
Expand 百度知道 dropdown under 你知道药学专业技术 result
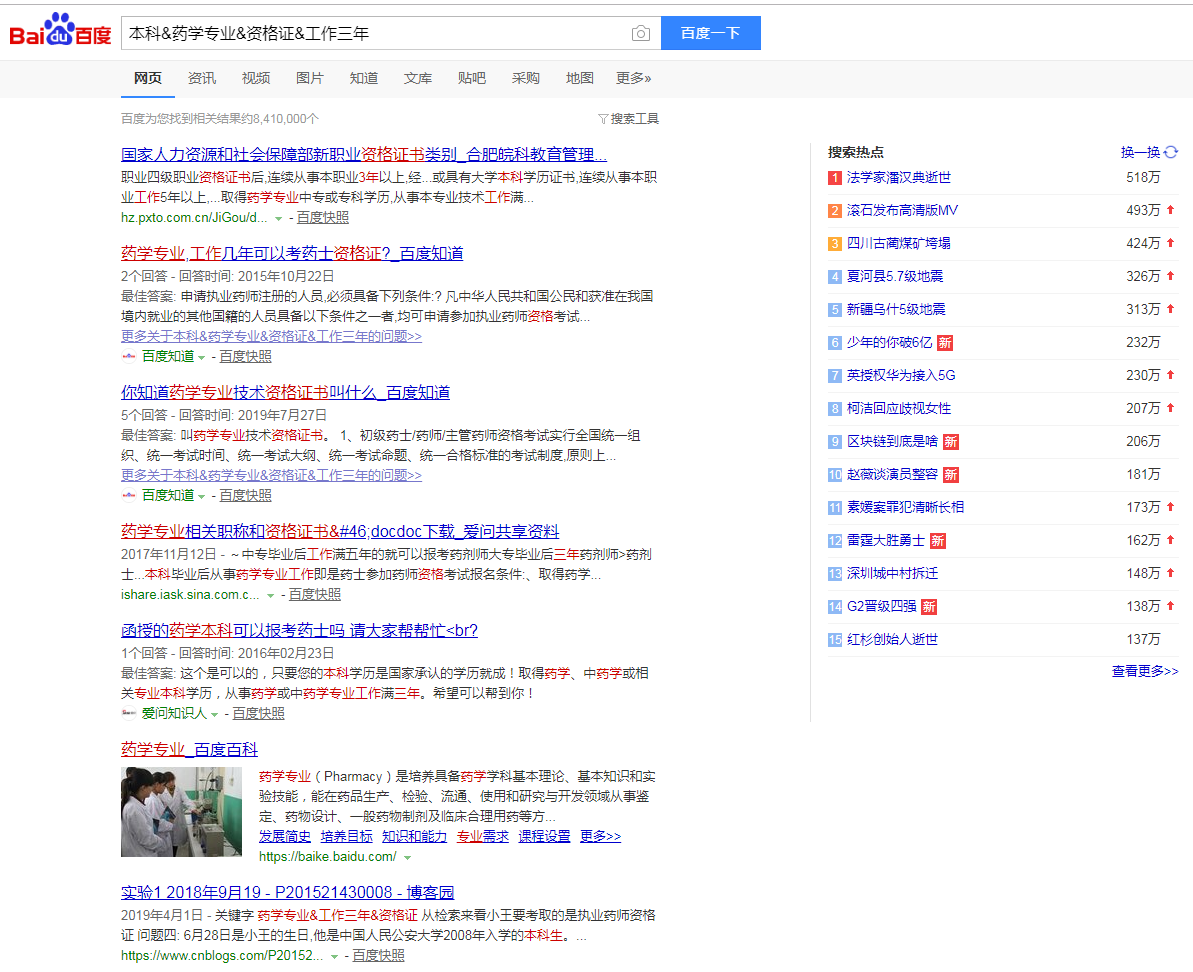[x=202, y=497]
